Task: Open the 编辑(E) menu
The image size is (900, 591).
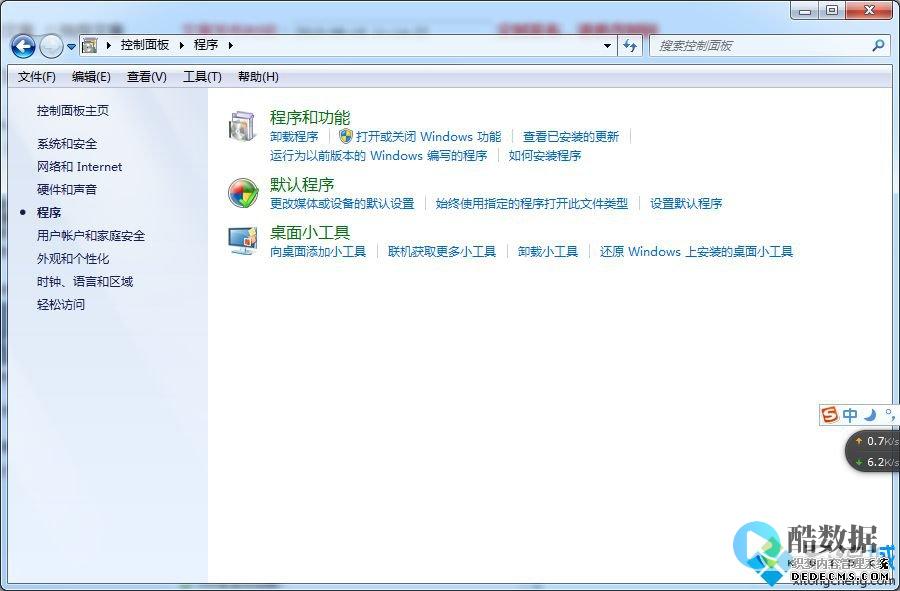Action: (91, 76)
